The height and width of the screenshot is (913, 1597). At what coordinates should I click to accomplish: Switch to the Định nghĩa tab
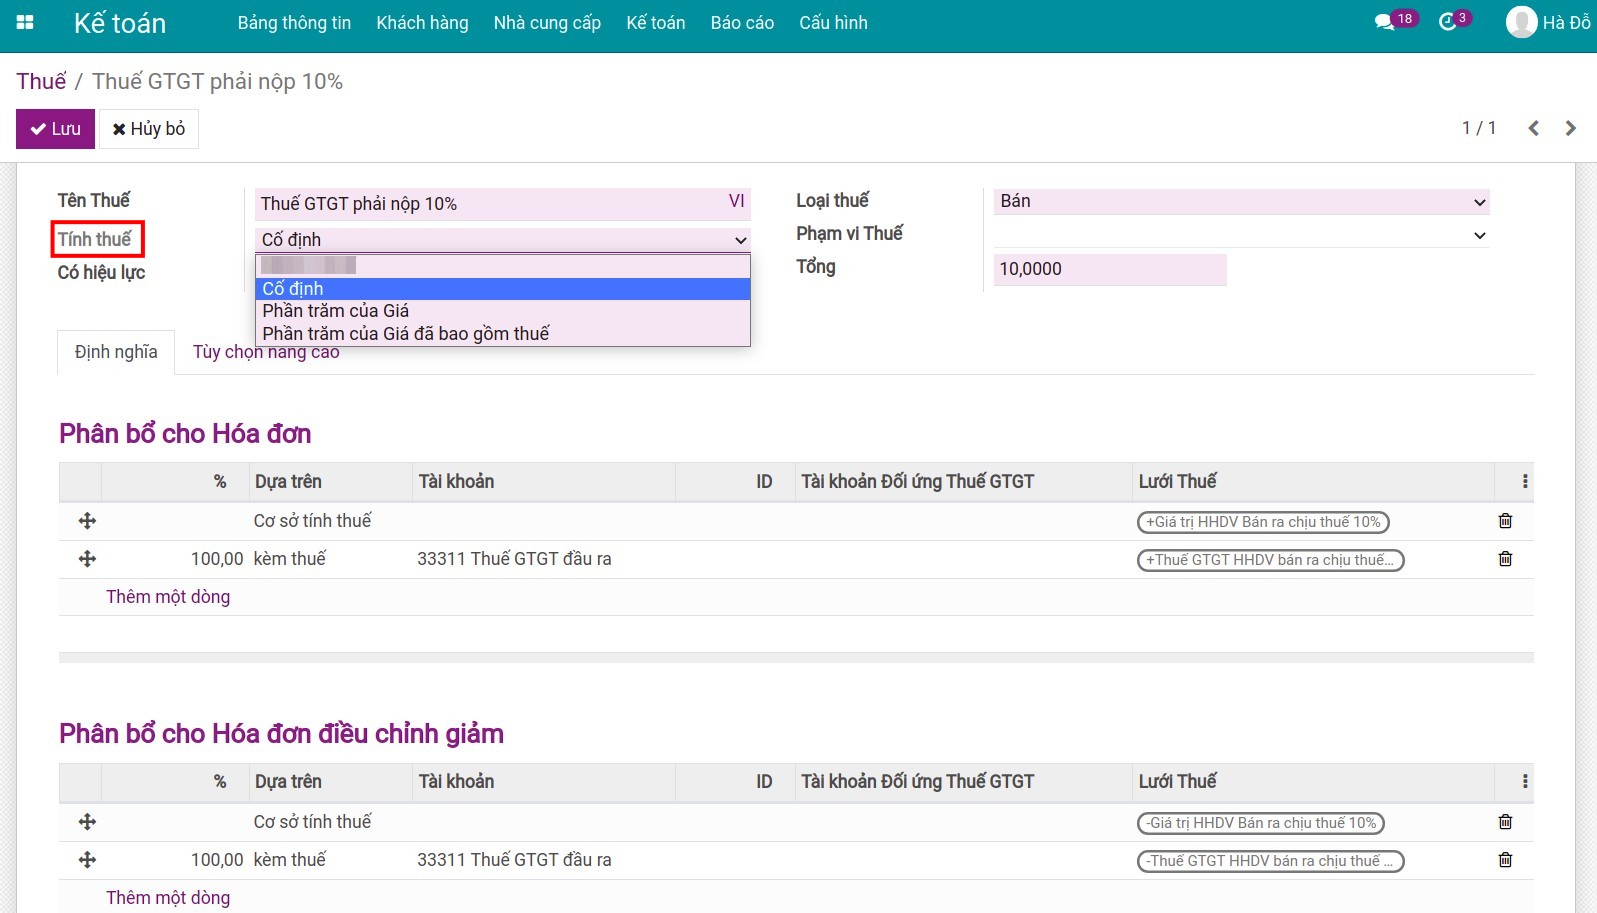[x=116, y=352]
